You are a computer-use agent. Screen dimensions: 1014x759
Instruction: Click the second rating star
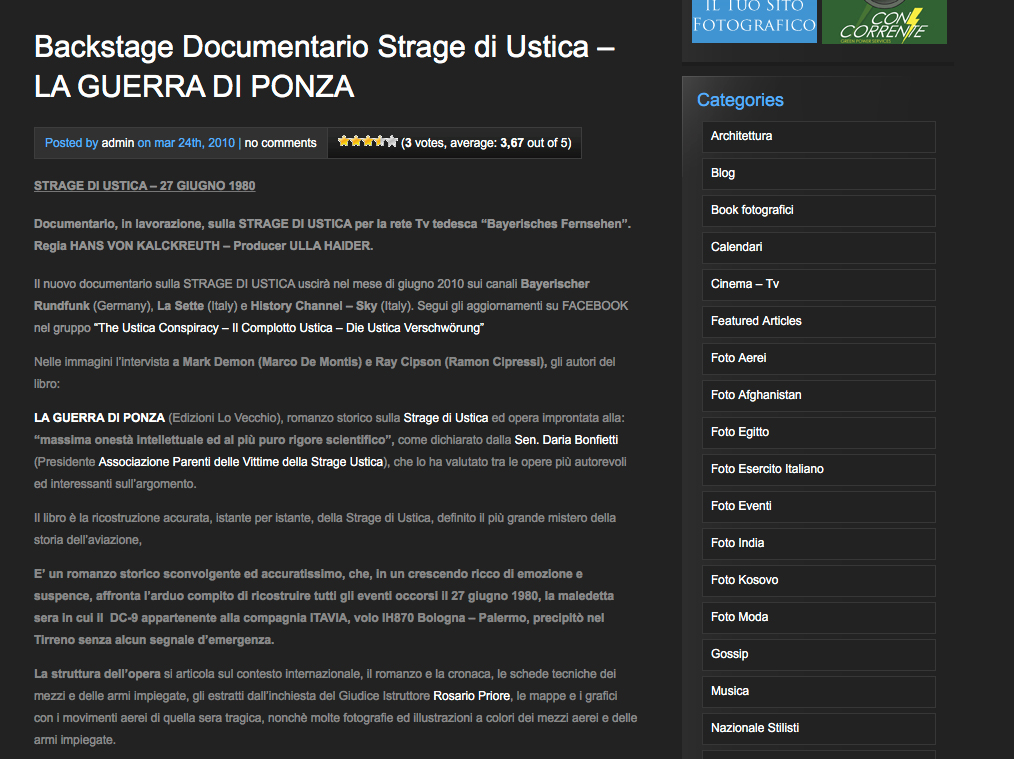pos(356,142)
